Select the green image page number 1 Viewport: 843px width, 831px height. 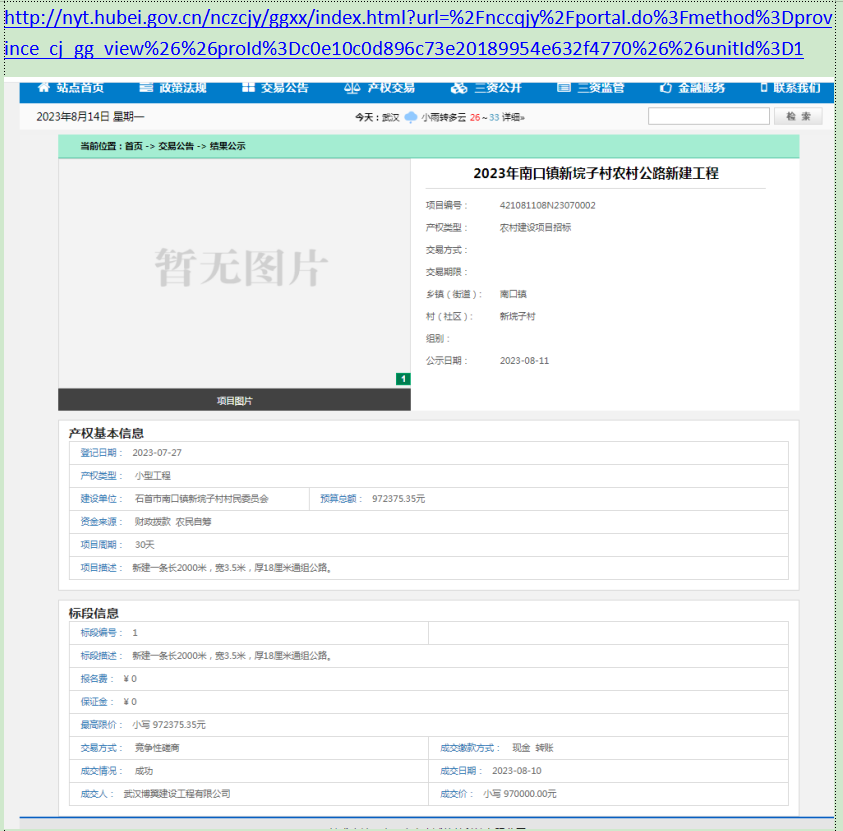click(403, 379)
